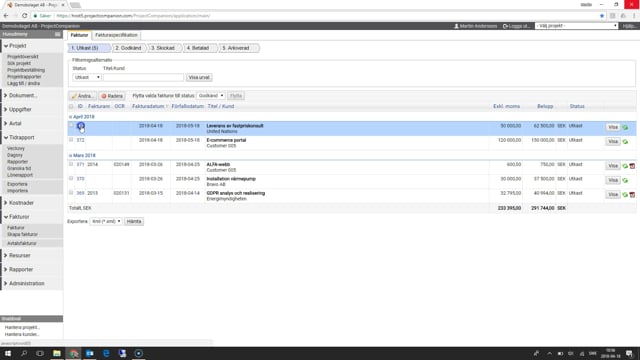The height and width of the screenshot is (360, 640).
Task: Reload the page in browser
Action: tap(24, 16)
